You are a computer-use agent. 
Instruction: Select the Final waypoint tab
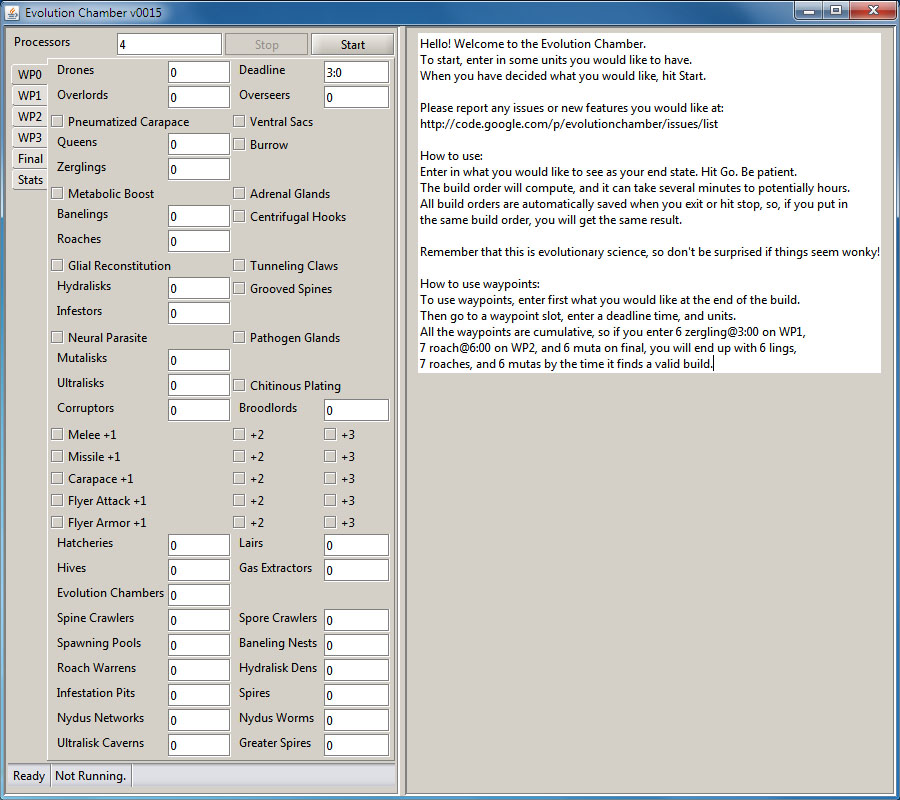click(29, 158)
